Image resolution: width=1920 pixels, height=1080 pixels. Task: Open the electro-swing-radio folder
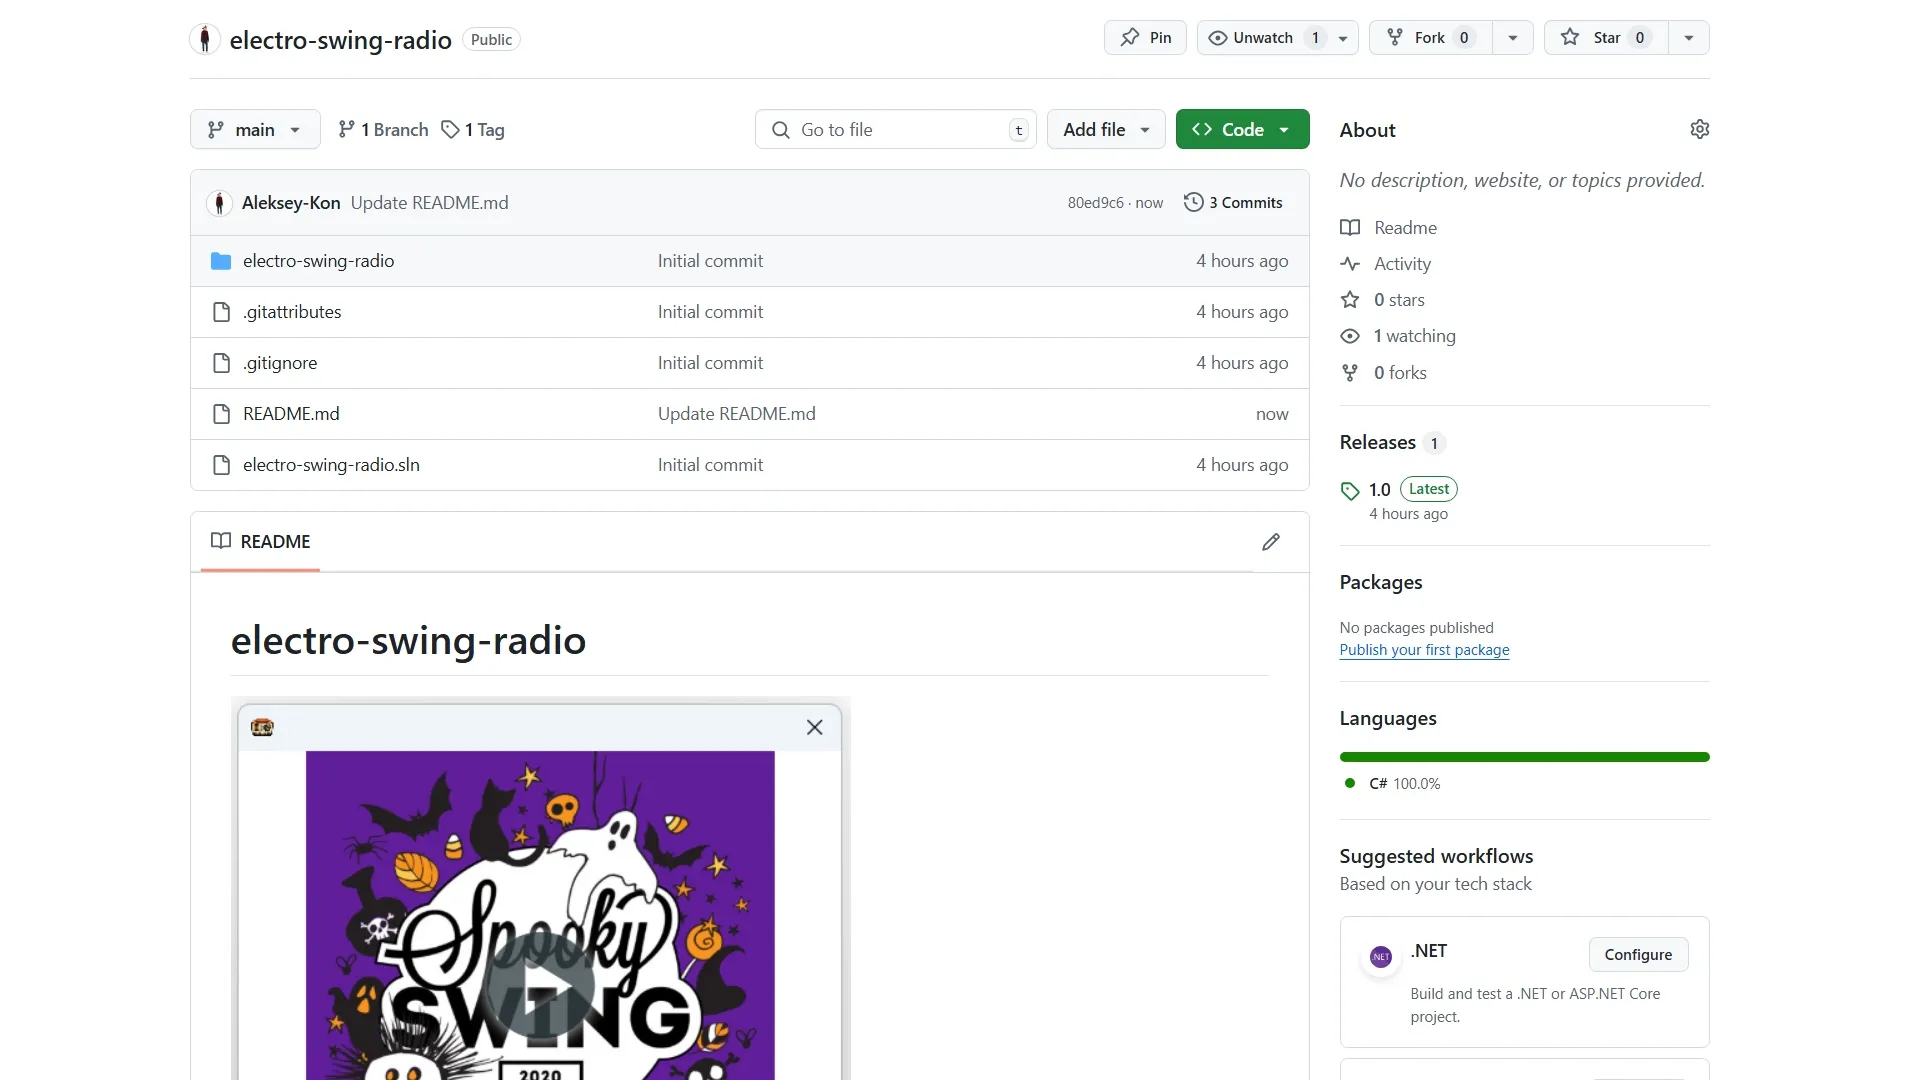coord(318,260)
